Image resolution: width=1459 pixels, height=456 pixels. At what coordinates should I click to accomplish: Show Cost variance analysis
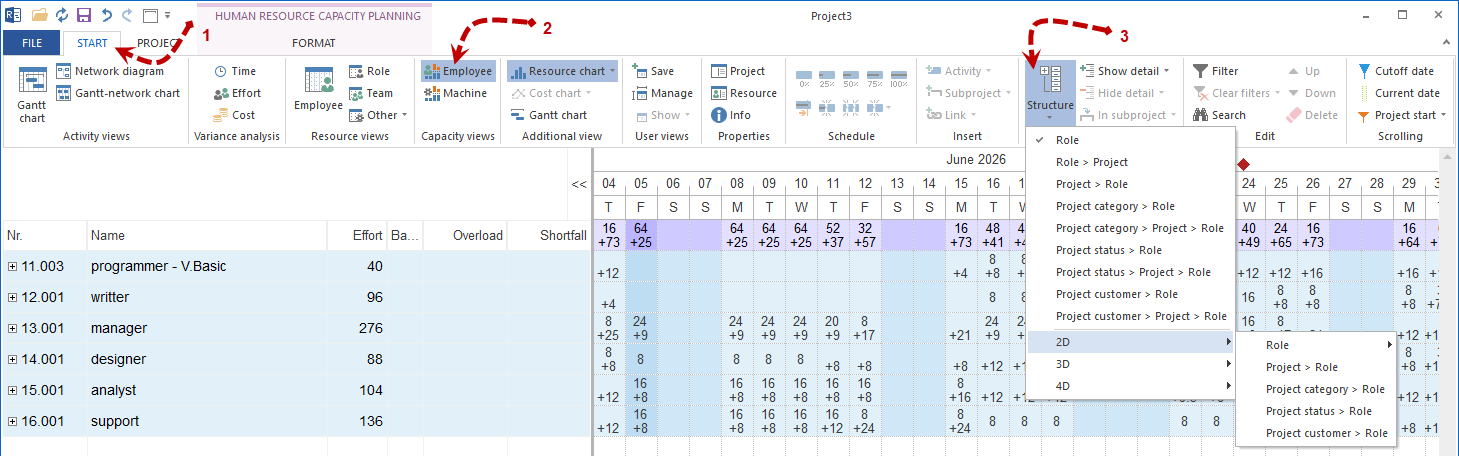(234, 115)
